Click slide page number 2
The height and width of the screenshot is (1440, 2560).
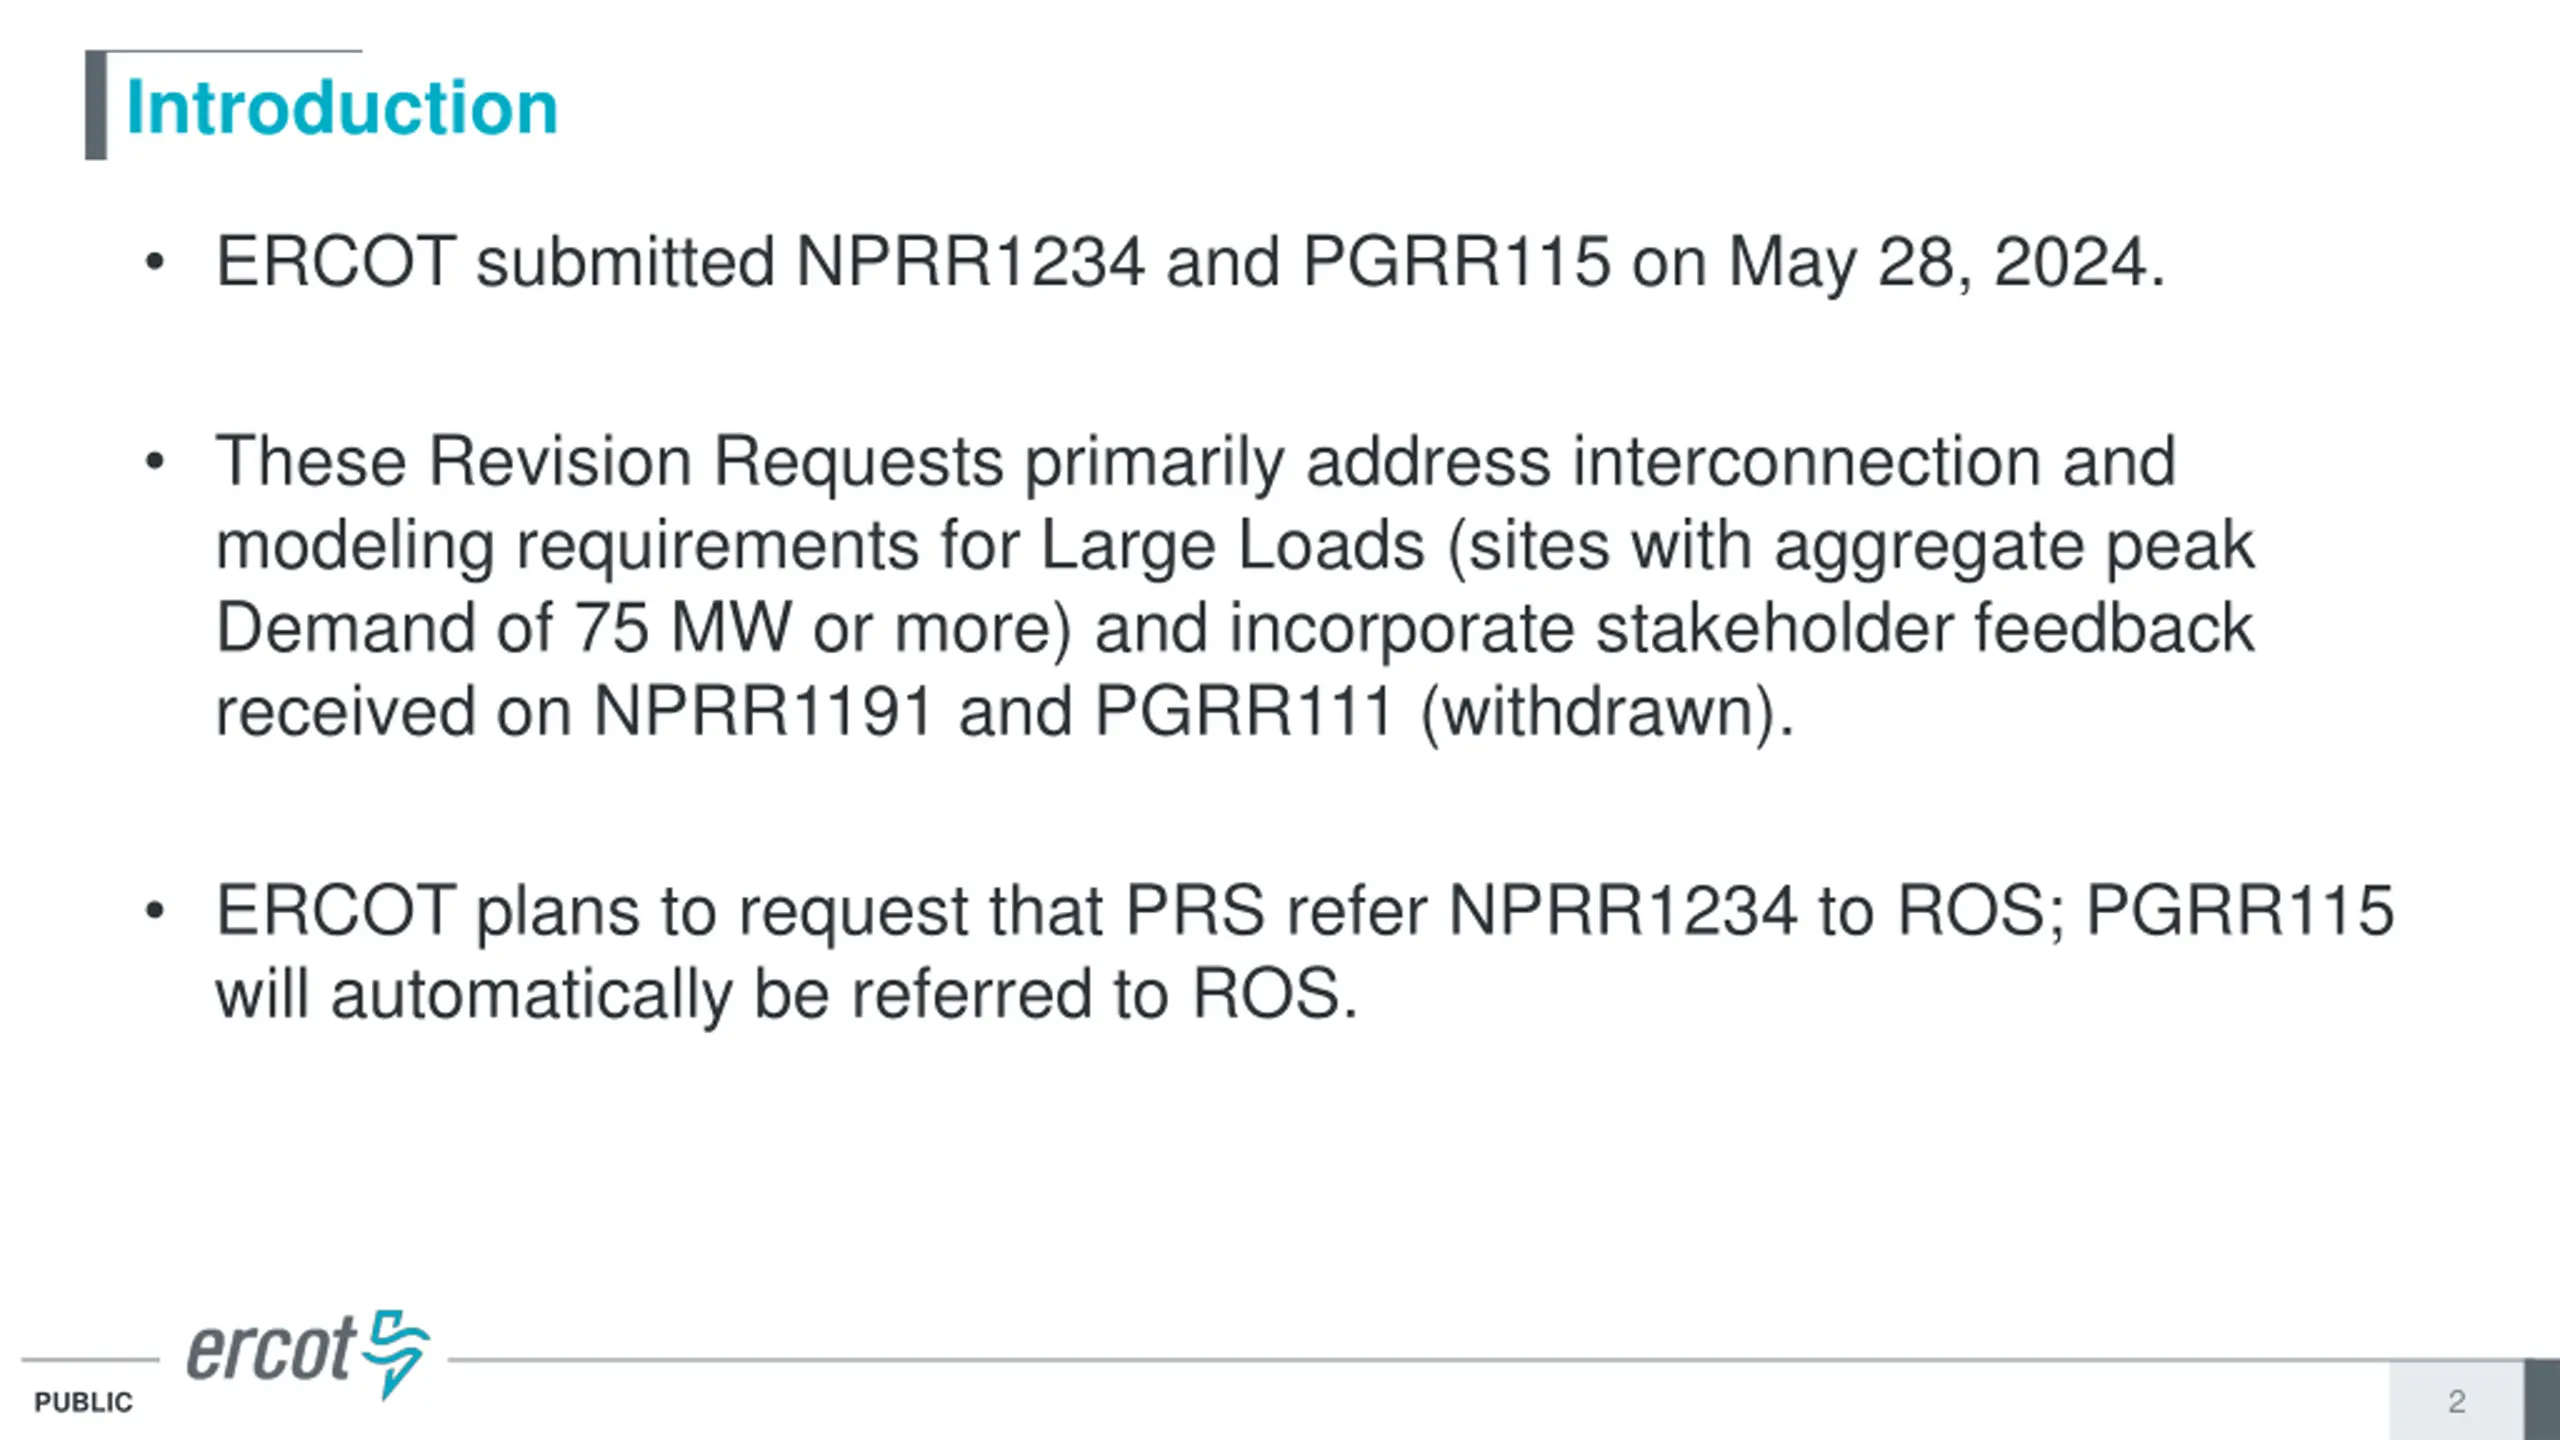[x=2456, y=1402]
